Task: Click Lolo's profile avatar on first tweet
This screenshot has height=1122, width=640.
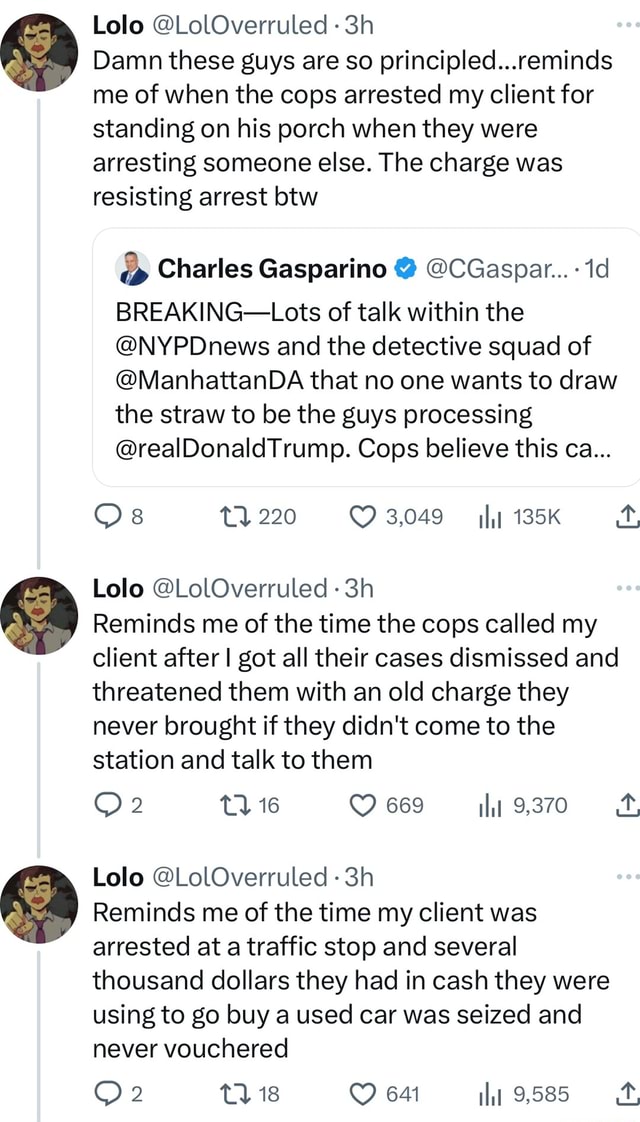Action: point(38,42)
